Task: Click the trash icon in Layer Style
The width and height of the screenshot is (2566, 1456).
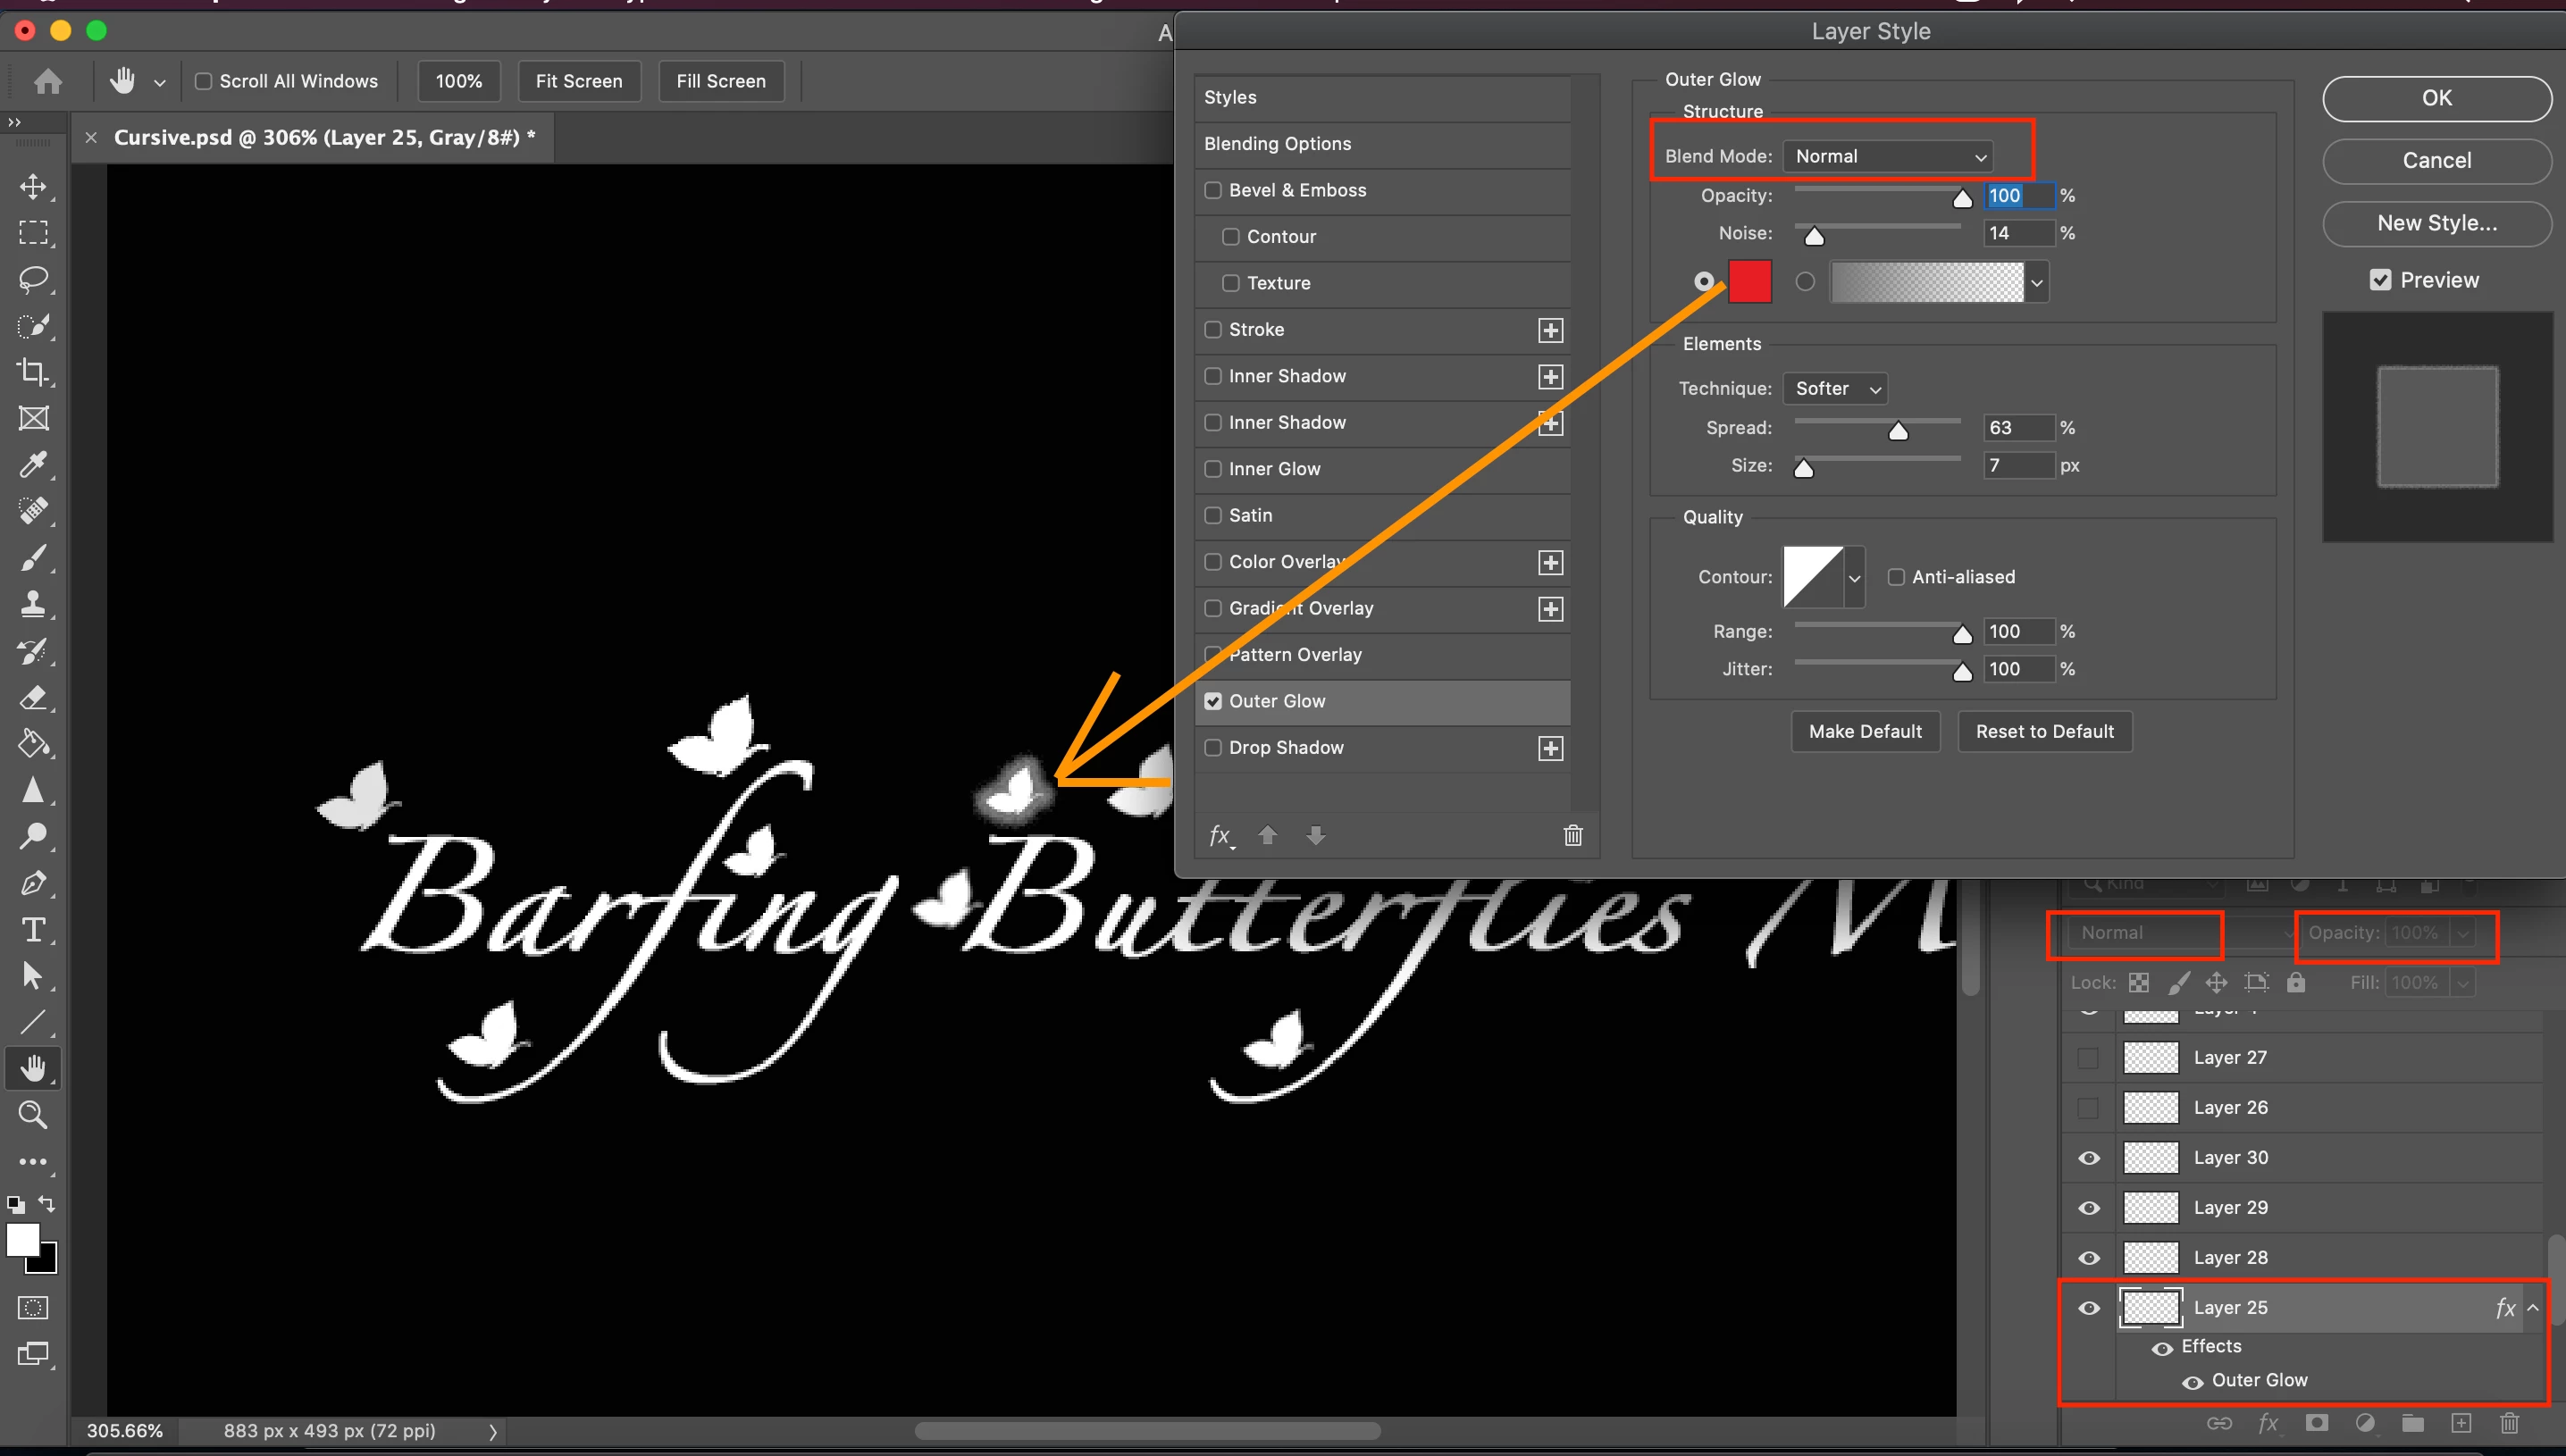Action: click(x=1572, y=835)
